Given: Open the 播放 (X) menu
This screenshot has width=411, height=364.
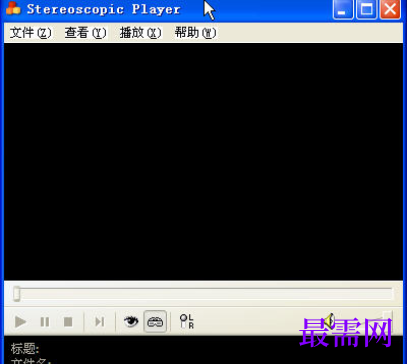Looking at the screenshot, I should pos(140,33).
